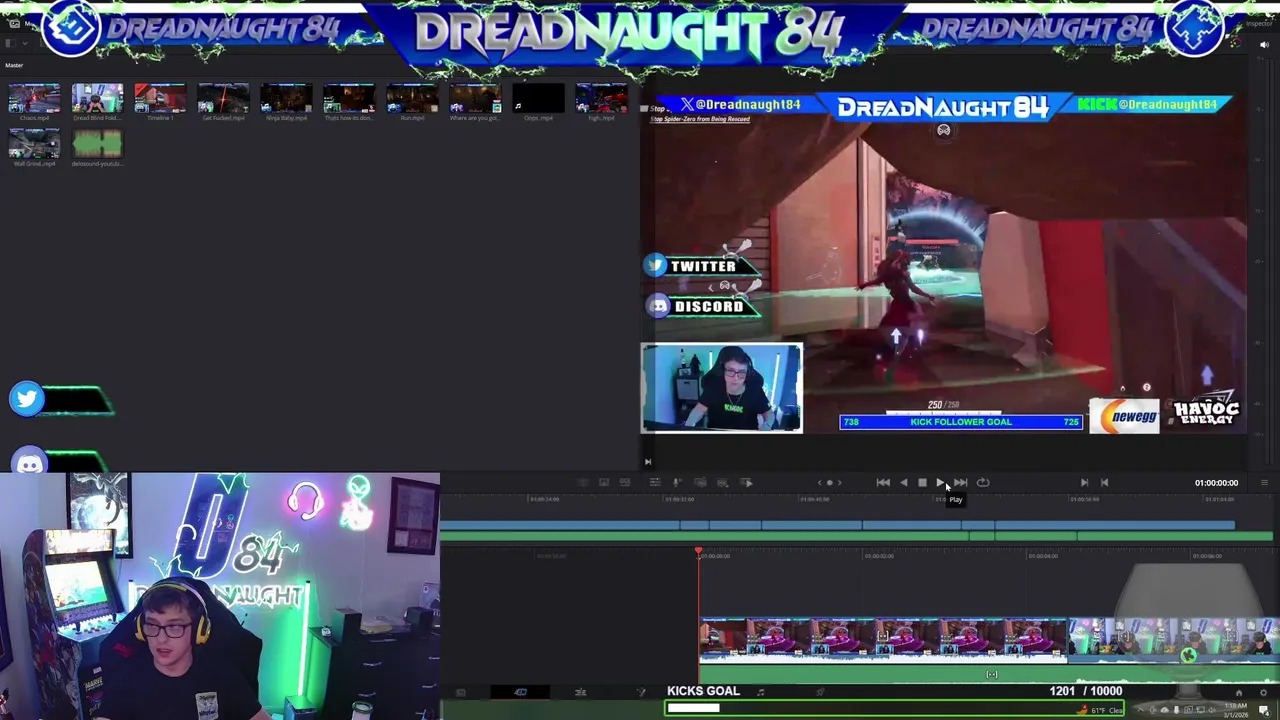
Task: Select the Dread Blind Fold clip thumbnail
Action: [x=97, y=99]
